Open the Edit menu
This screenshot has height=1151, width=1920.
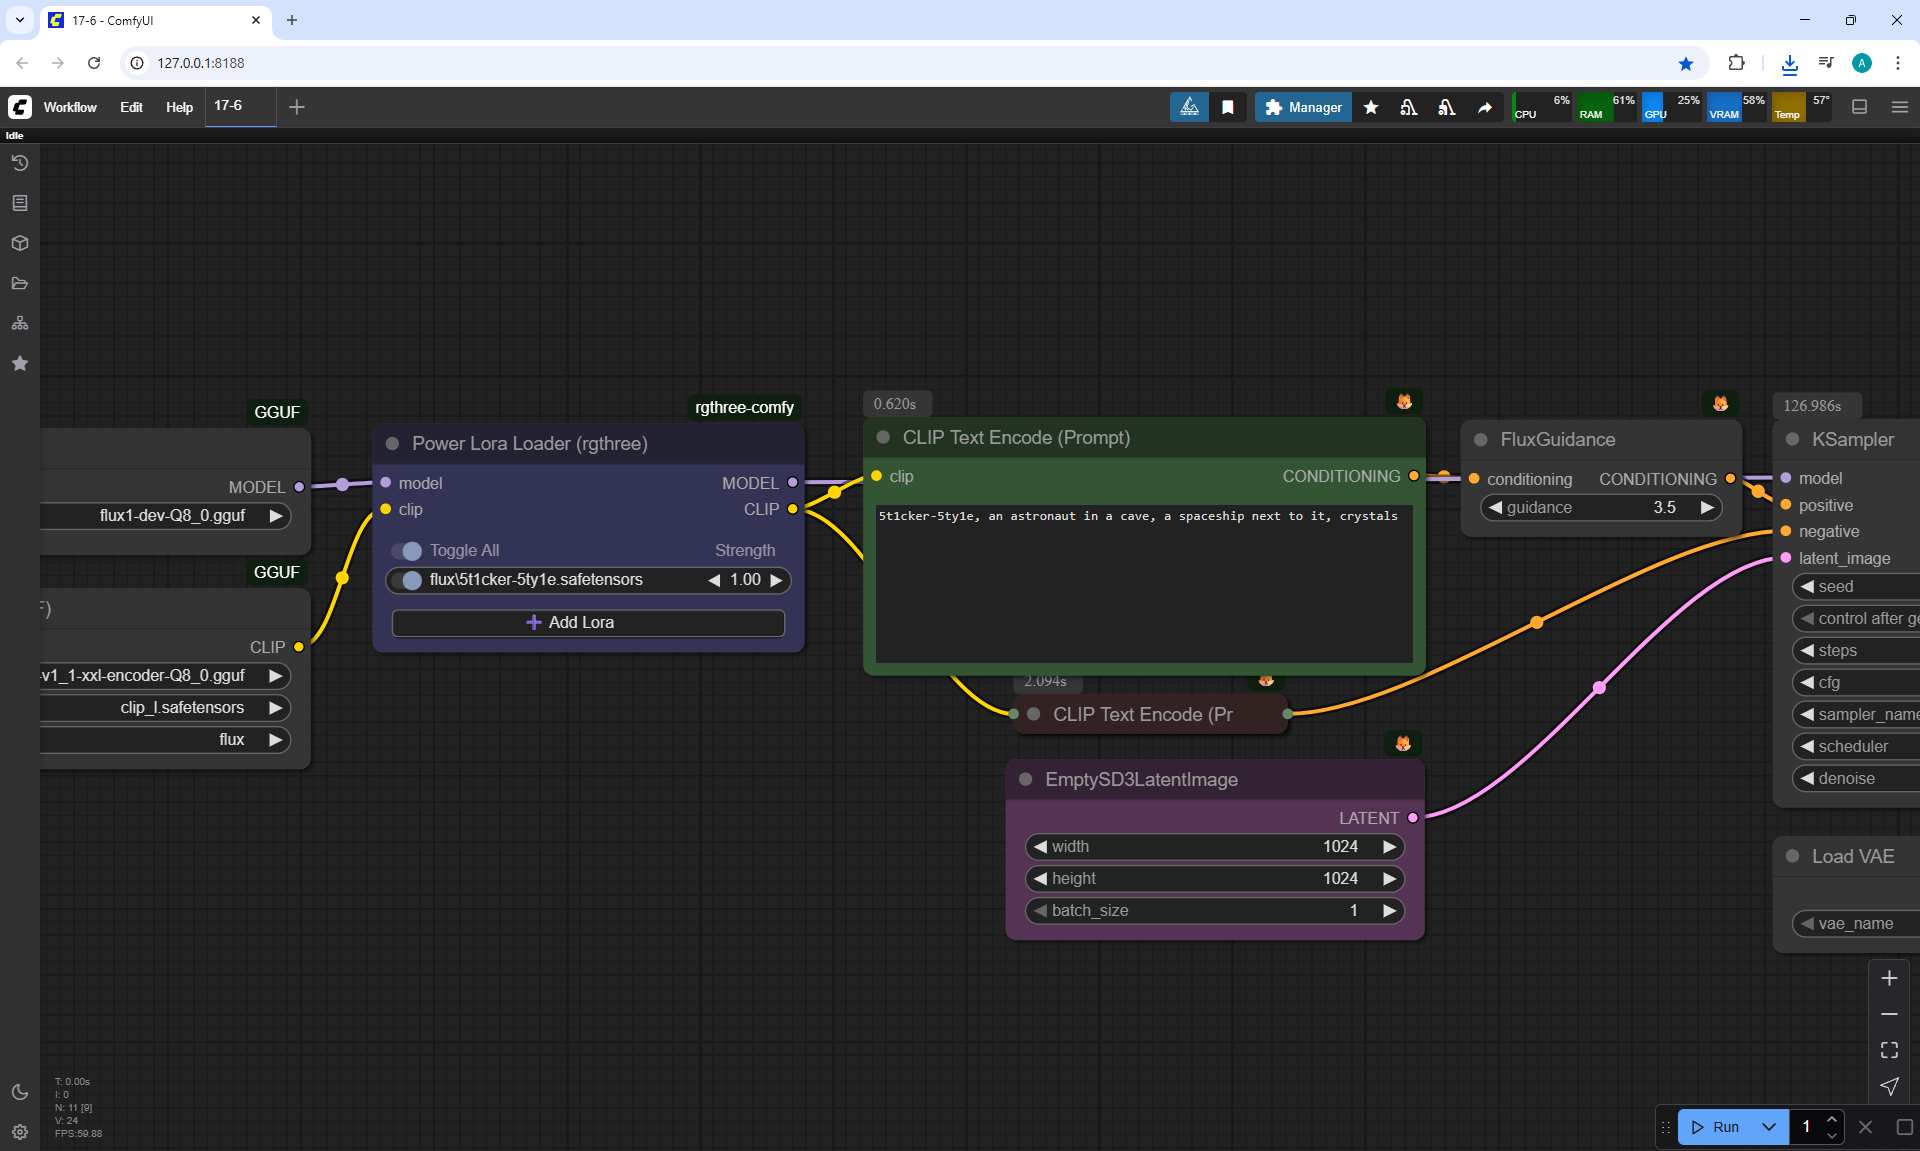tap(131, 107)
